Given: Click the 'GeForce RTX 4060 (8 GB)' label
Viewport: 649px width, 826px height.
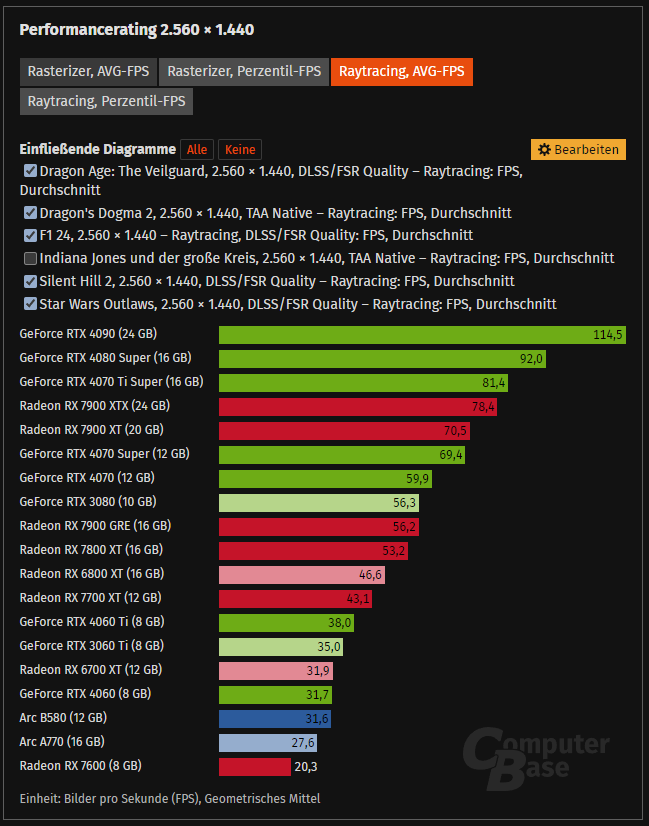Looking at the screenshot, I should 85,693.
